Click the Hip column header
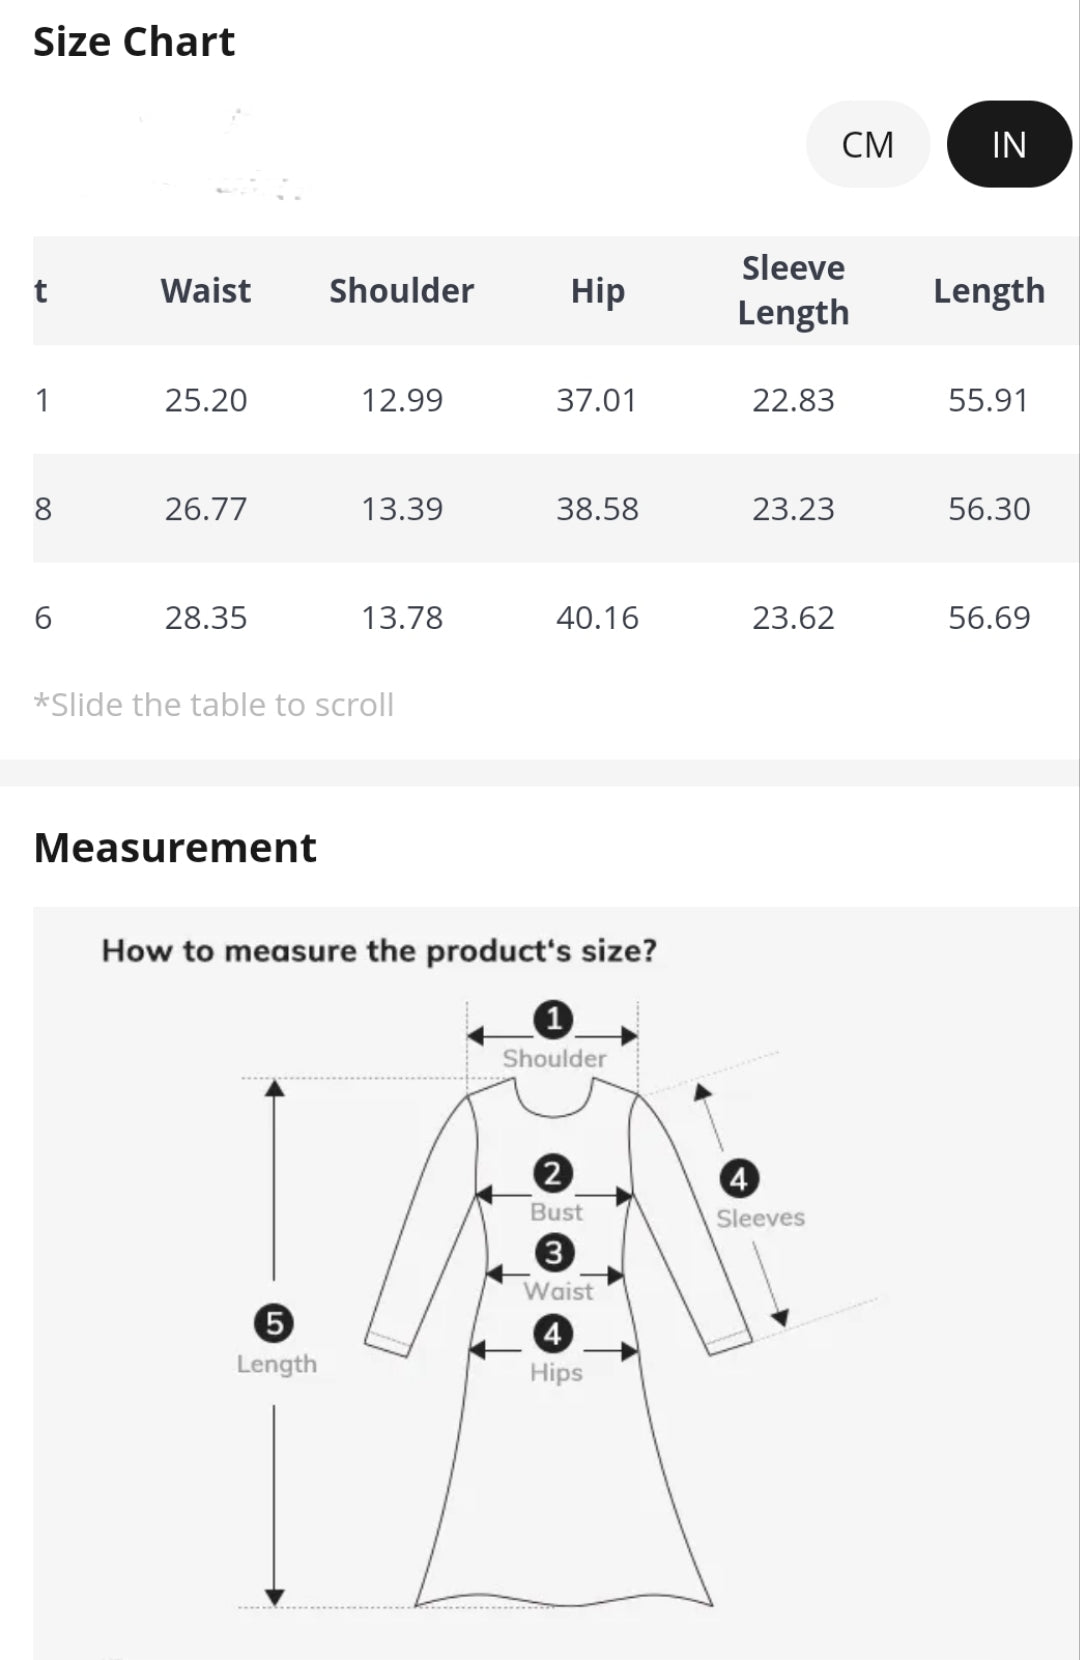The height and width of the screenshot is (1660, 1080). click(x=597, y=291)
